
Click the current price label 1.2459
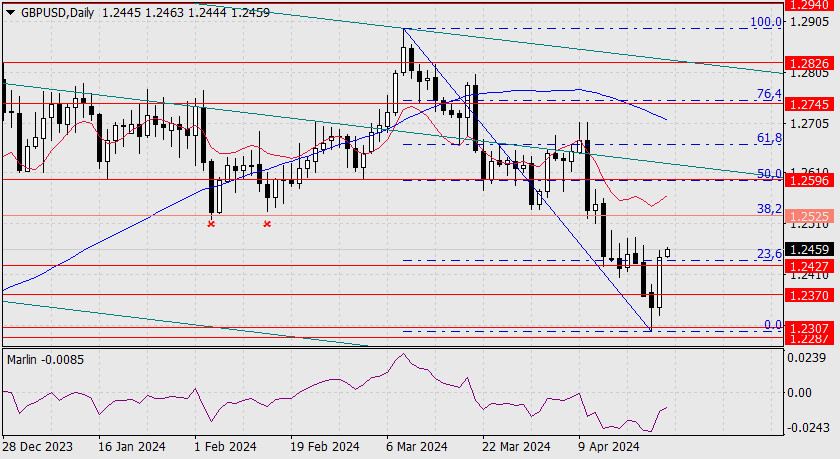click(809, 250)
